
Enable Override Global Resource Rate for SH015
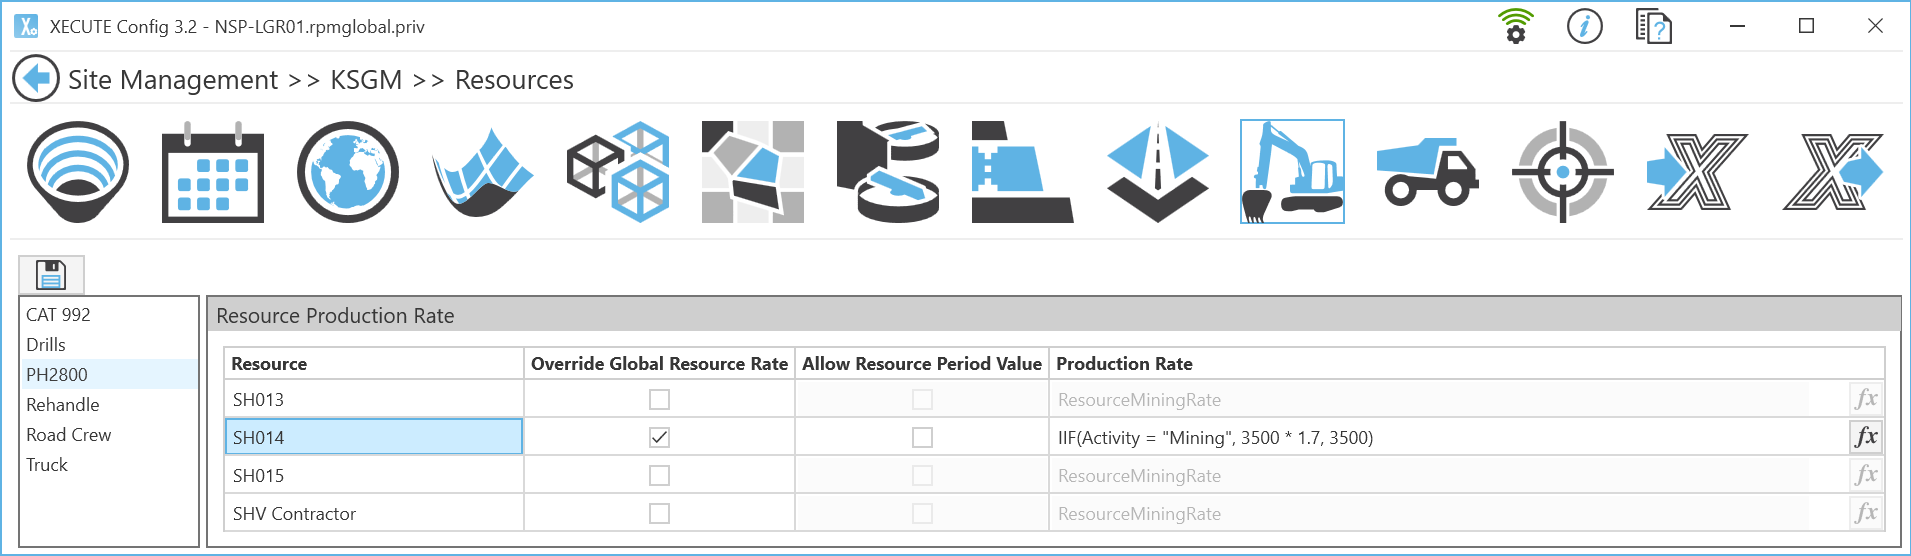pyautogui.click(x=659, y=475)
